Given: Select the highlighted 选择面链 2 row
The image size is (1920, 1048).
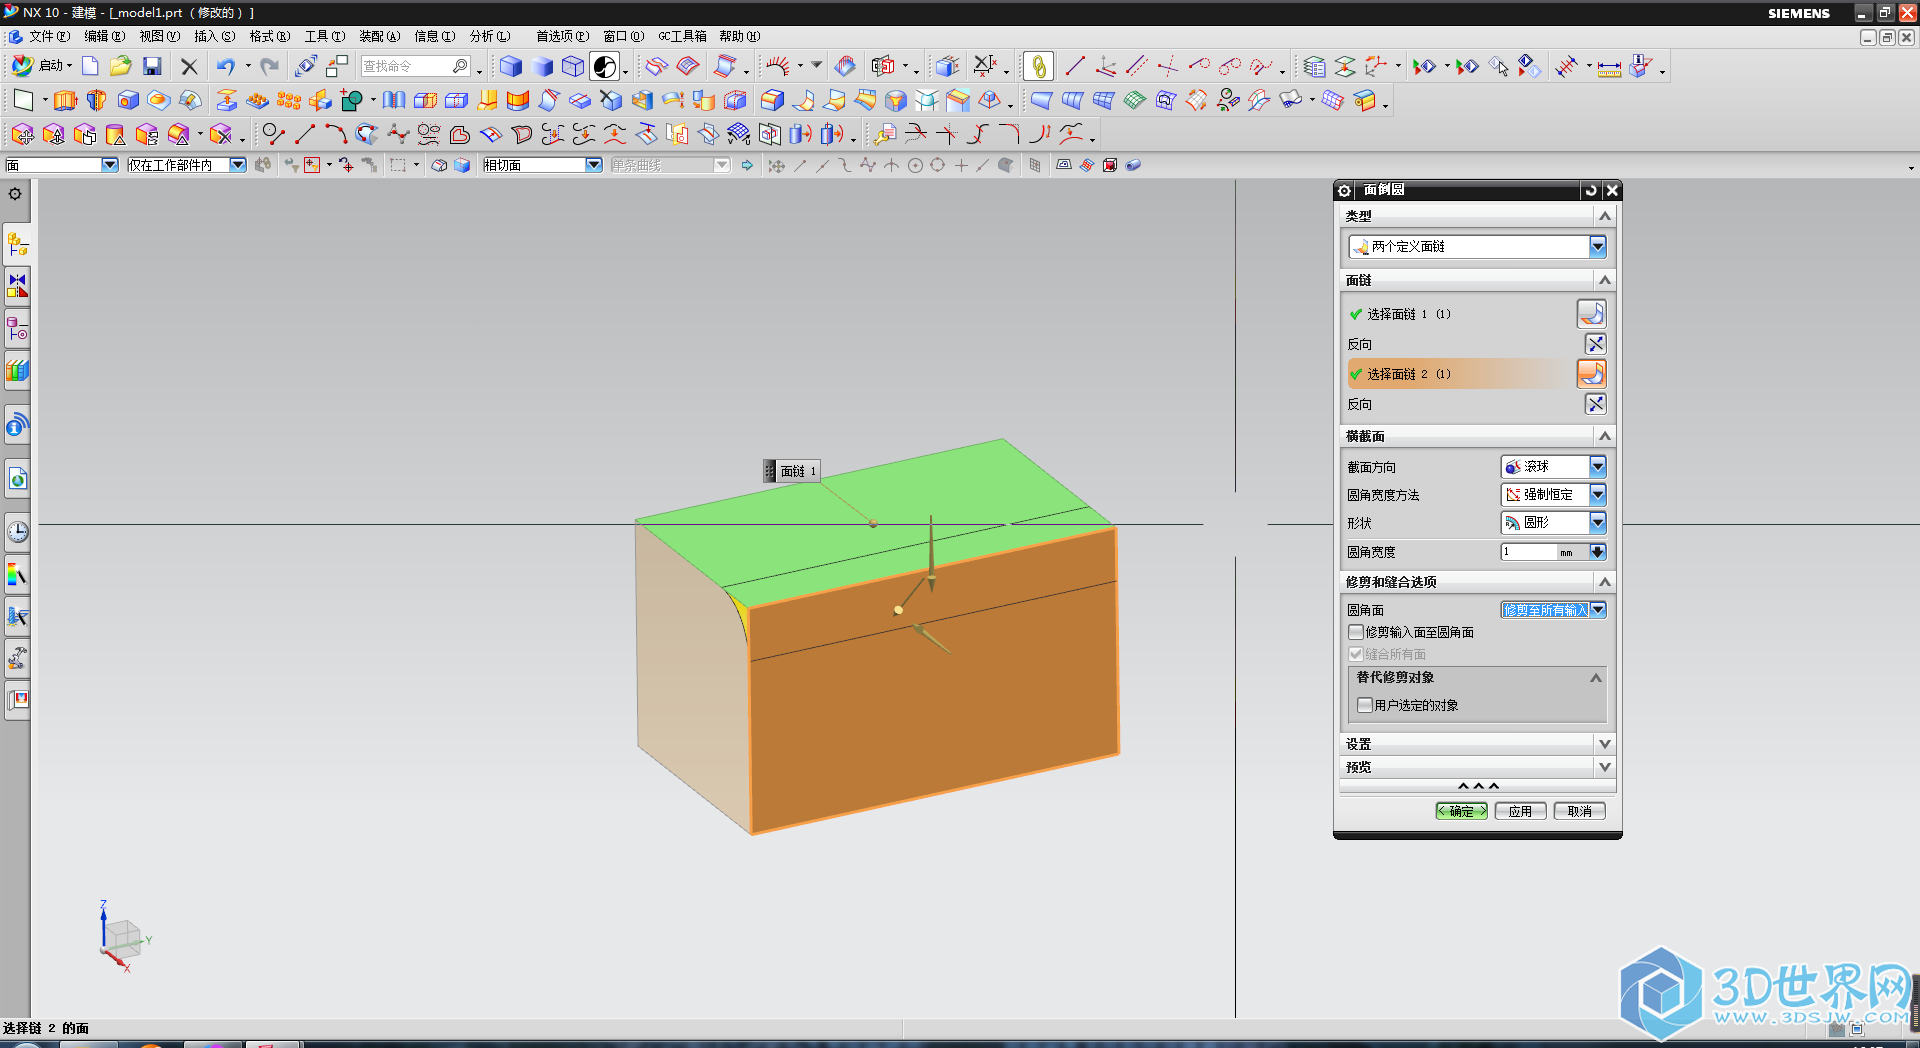Looking at the screenshot, I should (x=1460, y=374).
